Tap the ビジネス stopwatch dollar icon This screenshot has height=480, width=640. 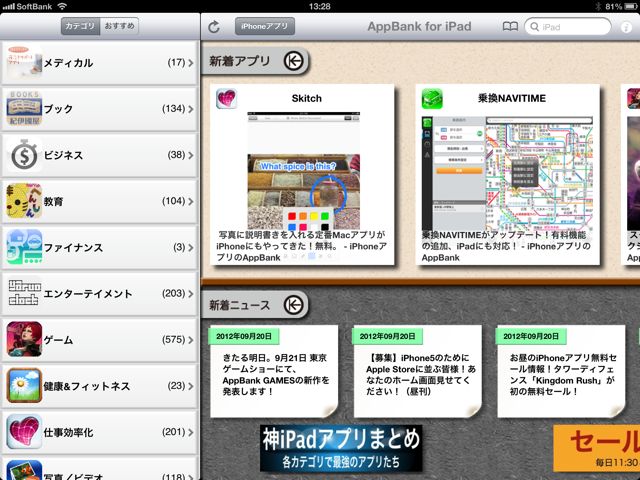(x=24, y=155)
